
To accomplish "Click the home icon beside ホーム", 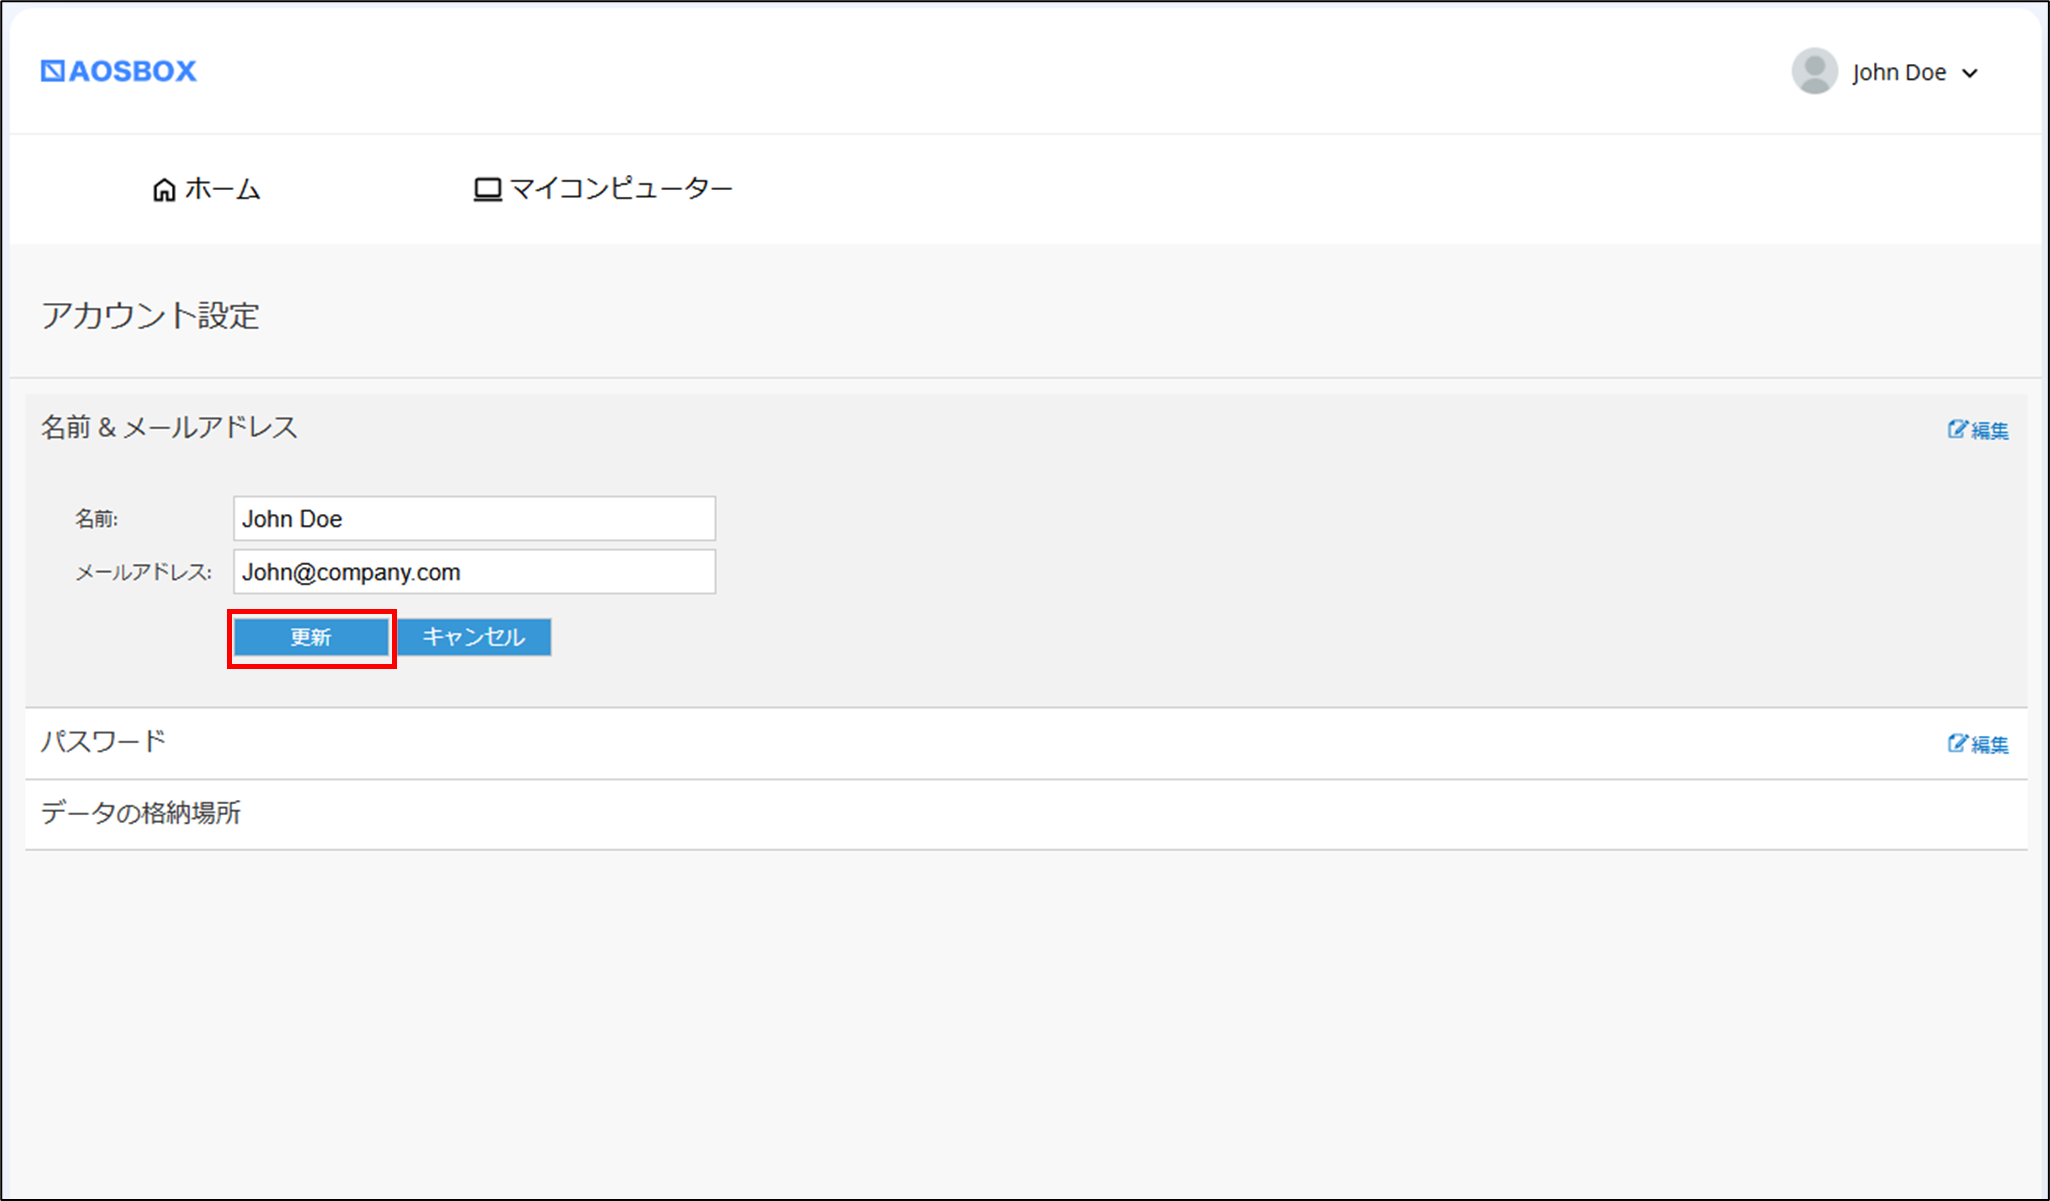I will 164,189.
